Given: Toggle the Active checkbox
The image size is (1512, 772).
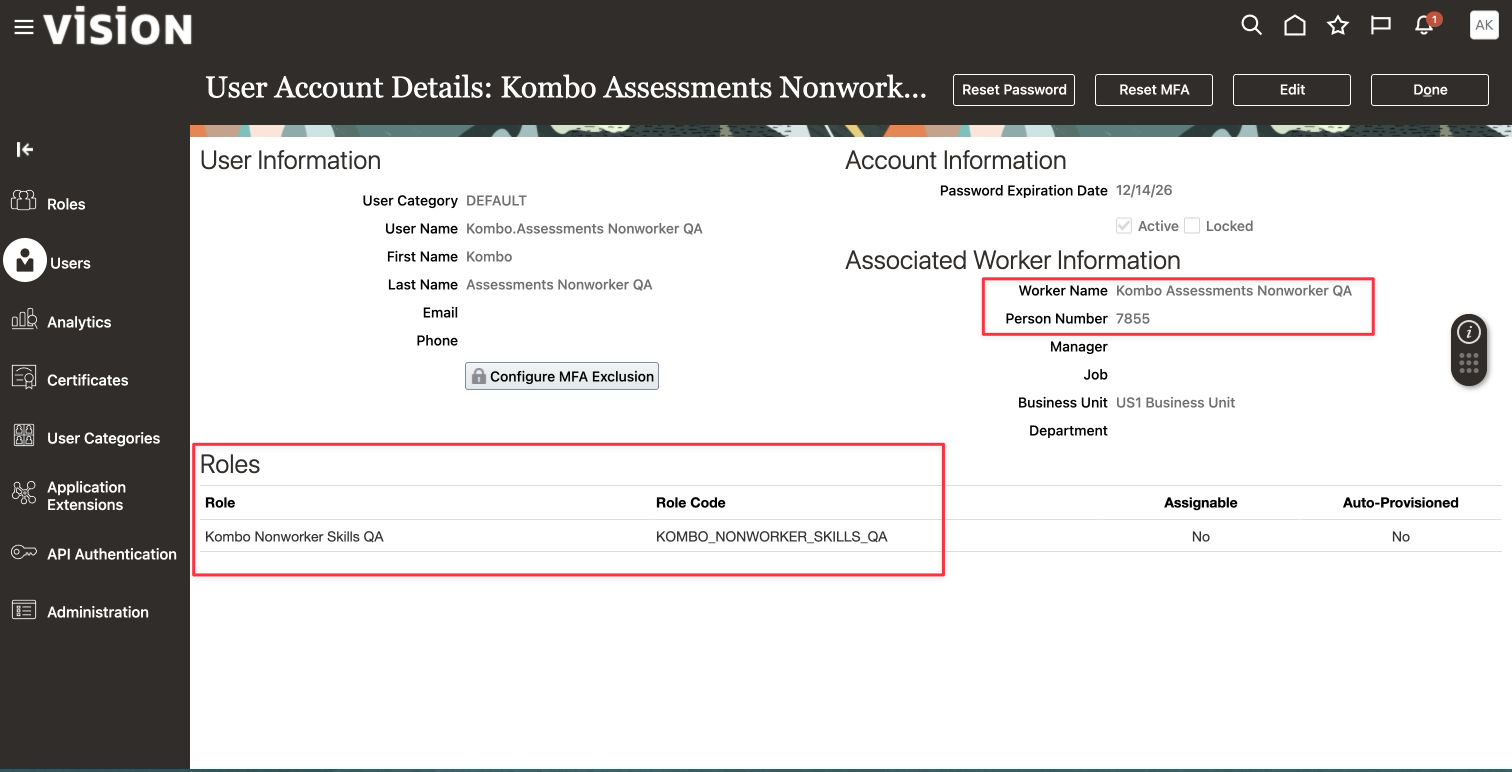Looking at the screenshot, I should tap(1124, 226).
